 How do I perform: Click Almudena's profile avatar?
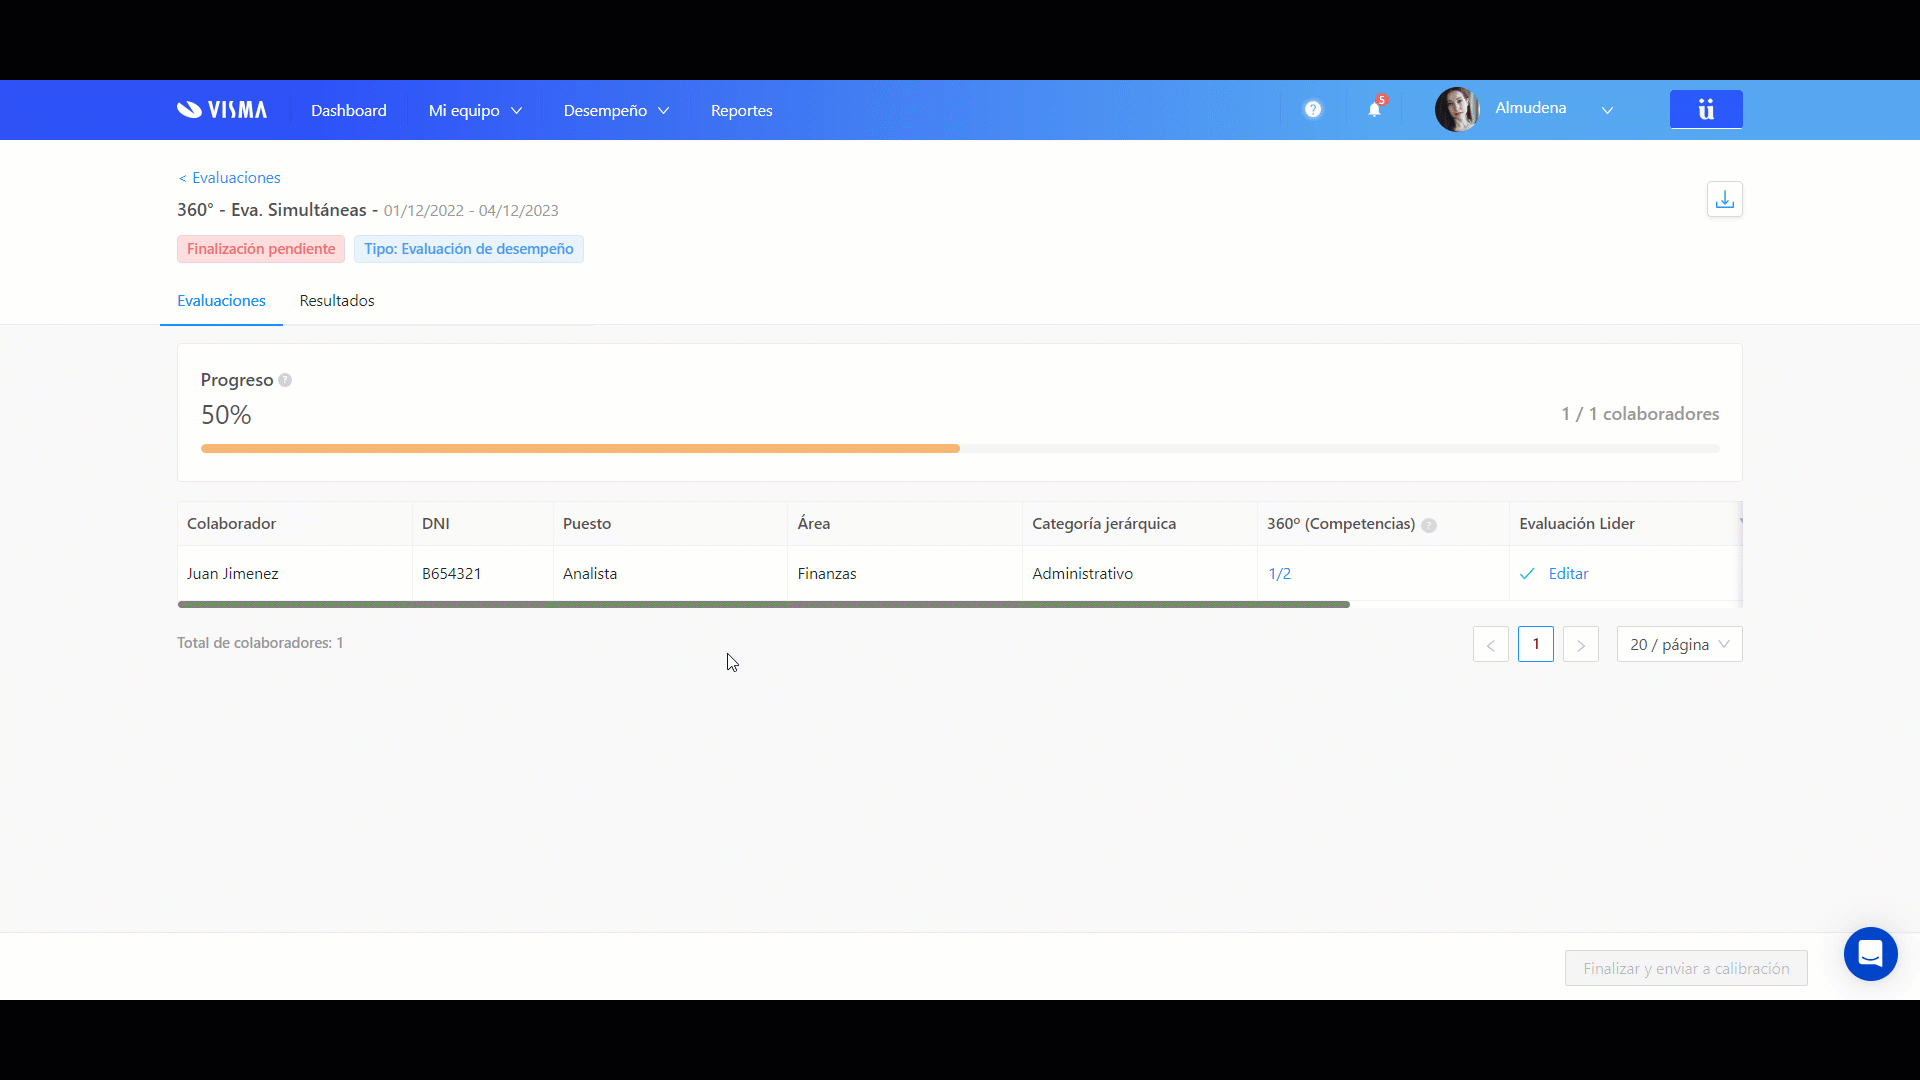pyautogui.click(x=1457, y=109)
